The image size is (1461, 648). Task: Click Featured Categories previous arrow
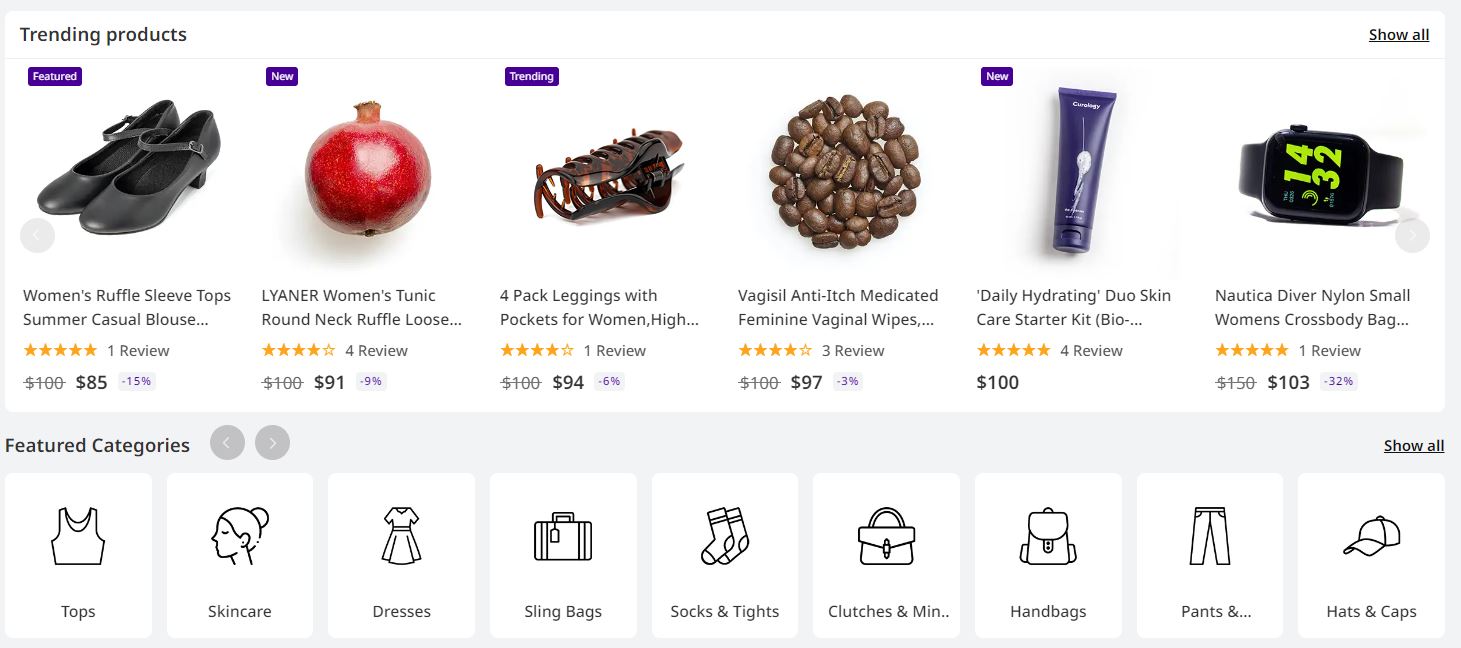pos(227,443)
